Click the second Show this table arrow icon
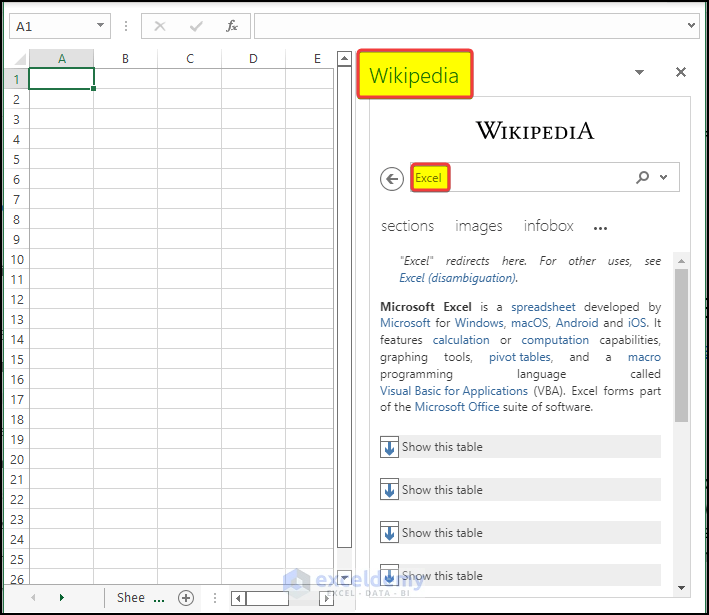The width and height of the screenshot is (709, 615). (x=389, y=489)
